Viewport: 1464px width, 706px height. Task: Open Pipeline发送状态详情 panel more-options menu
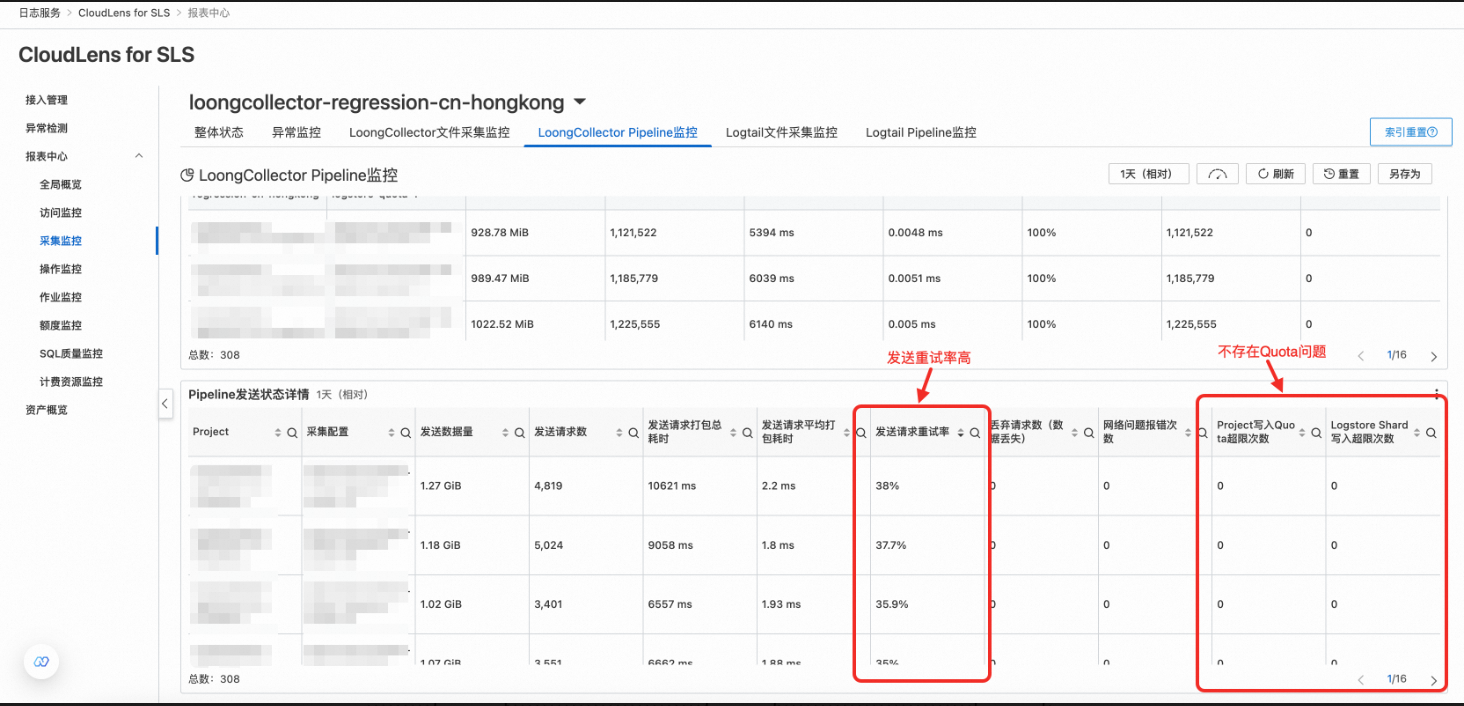1437,394
